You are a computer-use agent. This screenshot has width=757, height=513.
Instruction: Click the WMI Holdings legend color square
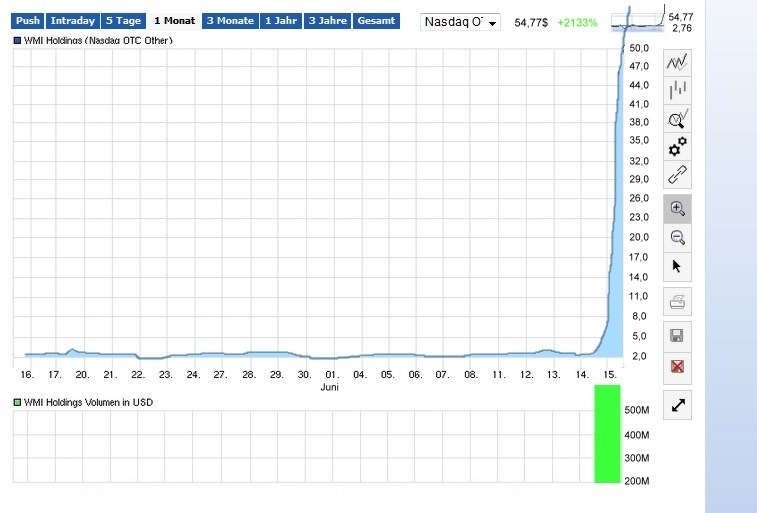pos(17,41)
